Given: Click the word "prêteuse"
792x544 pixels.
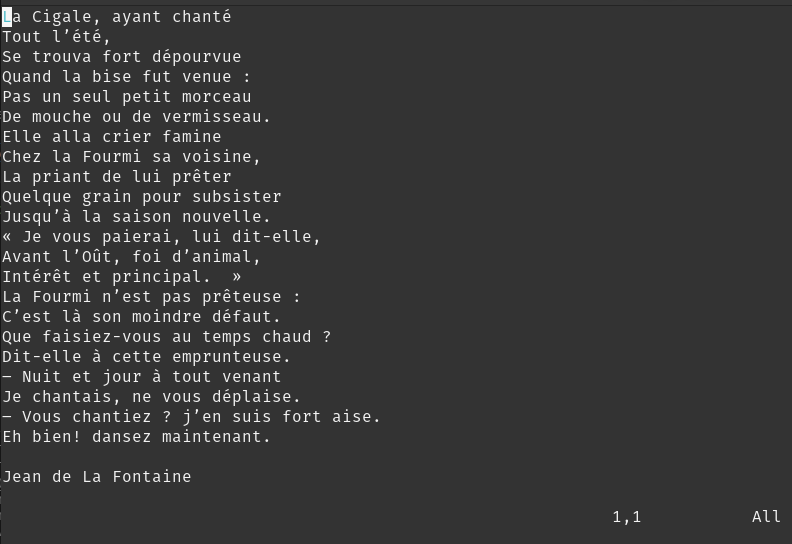Looking at the screenshot, I should (x=241, y=297).
